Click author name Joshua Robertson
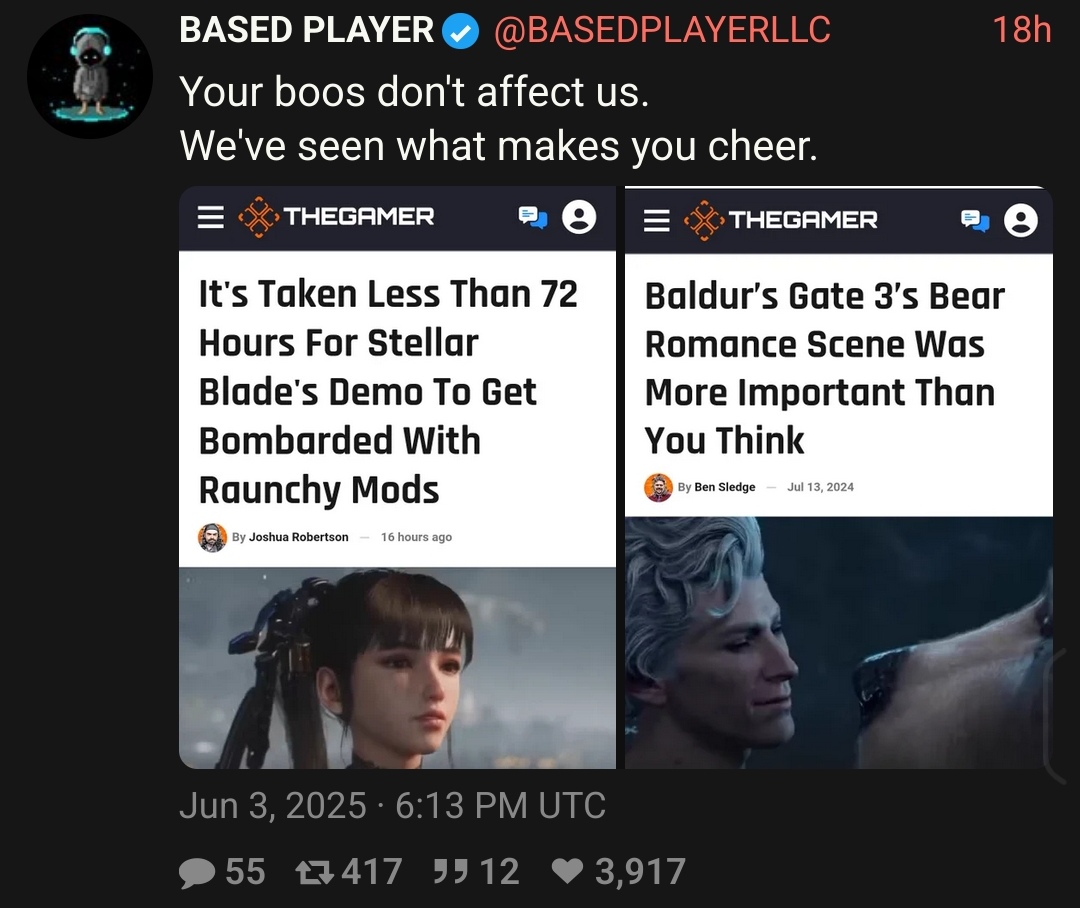 tap(298, 537)
